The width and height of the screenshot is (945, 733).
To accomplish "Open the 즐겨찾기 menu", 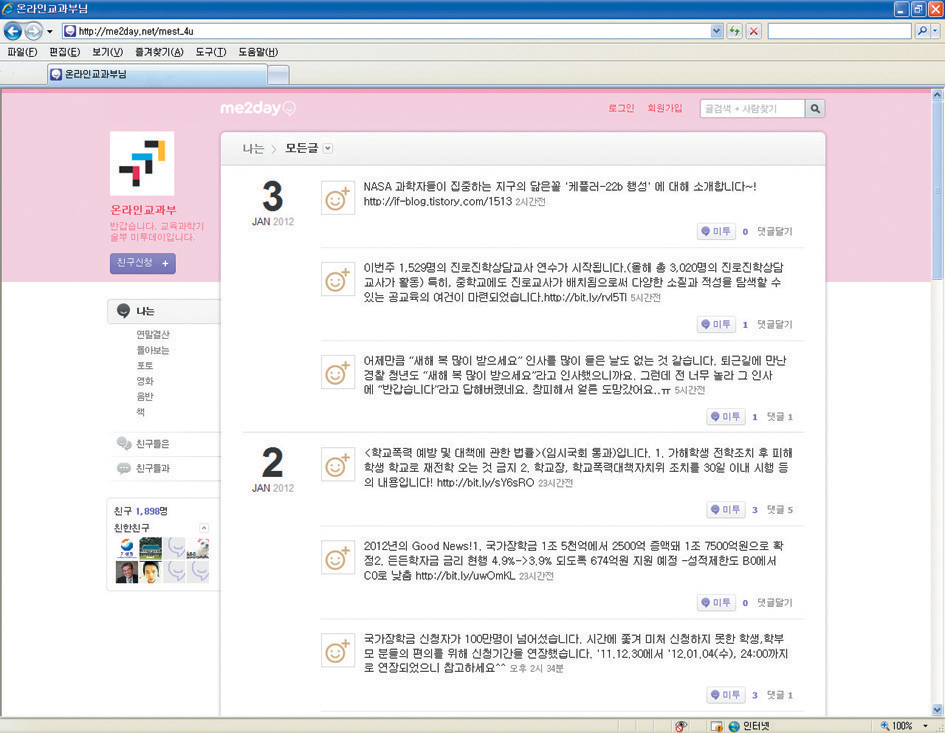I will click(159, 52).
